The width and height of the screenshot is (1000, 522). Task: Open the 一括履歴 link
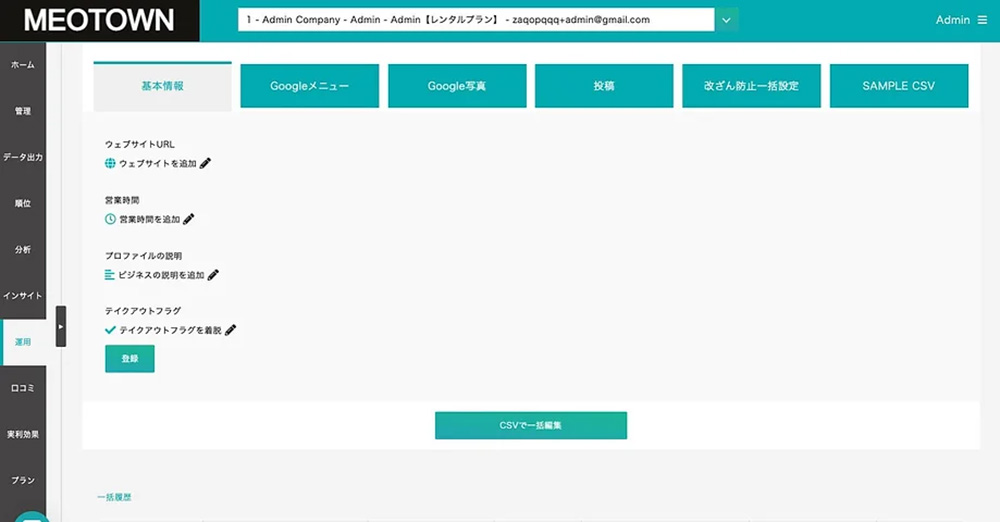[114, 497]
